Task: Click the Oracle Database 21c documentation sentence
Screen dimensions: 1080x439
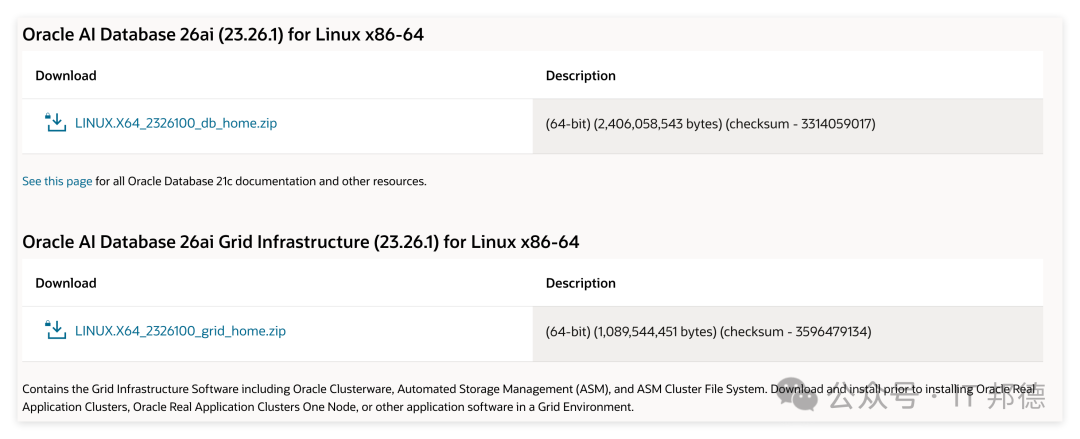Action: 225,182
